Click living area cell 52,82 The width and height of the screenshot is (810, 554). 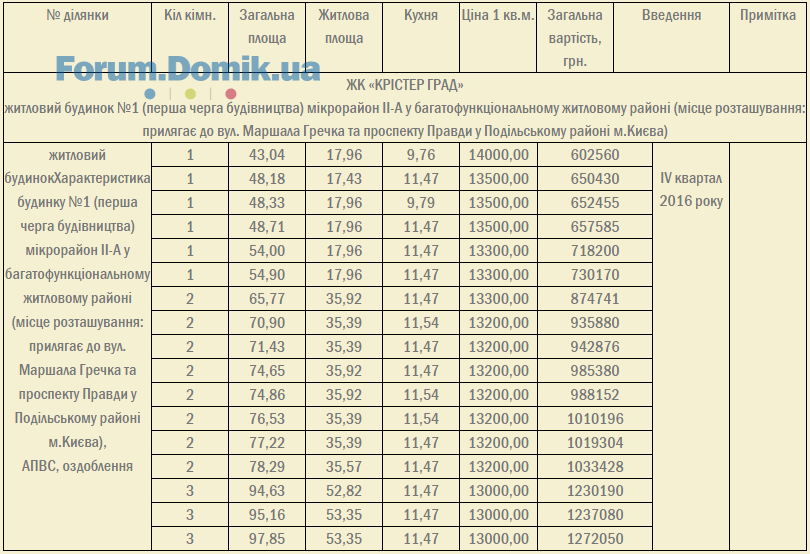coord(344,490)
